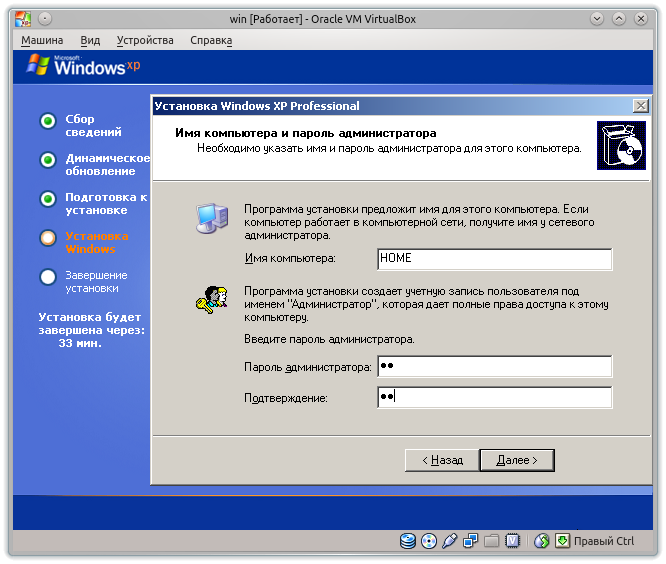
Task: Open the shared folders status icon
Action: tap(491, 541)
